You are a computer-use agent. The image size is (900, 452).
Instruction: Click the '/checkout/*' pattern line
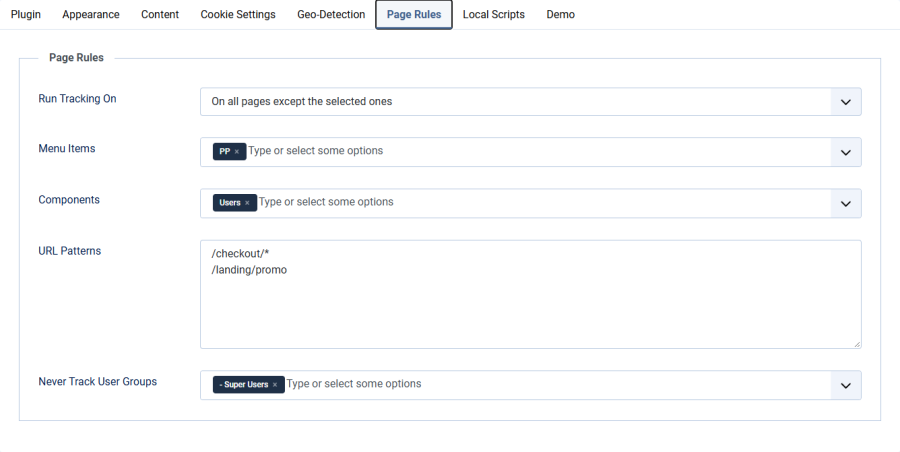pyautogui.click(x=240, y=254)
